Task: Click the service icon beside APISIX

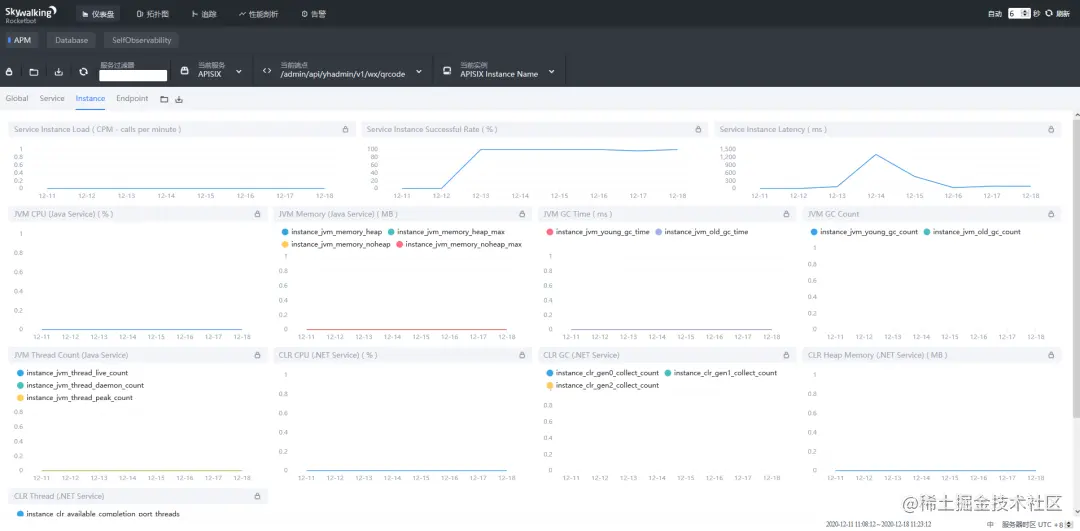Action: (x=184, y=71)
